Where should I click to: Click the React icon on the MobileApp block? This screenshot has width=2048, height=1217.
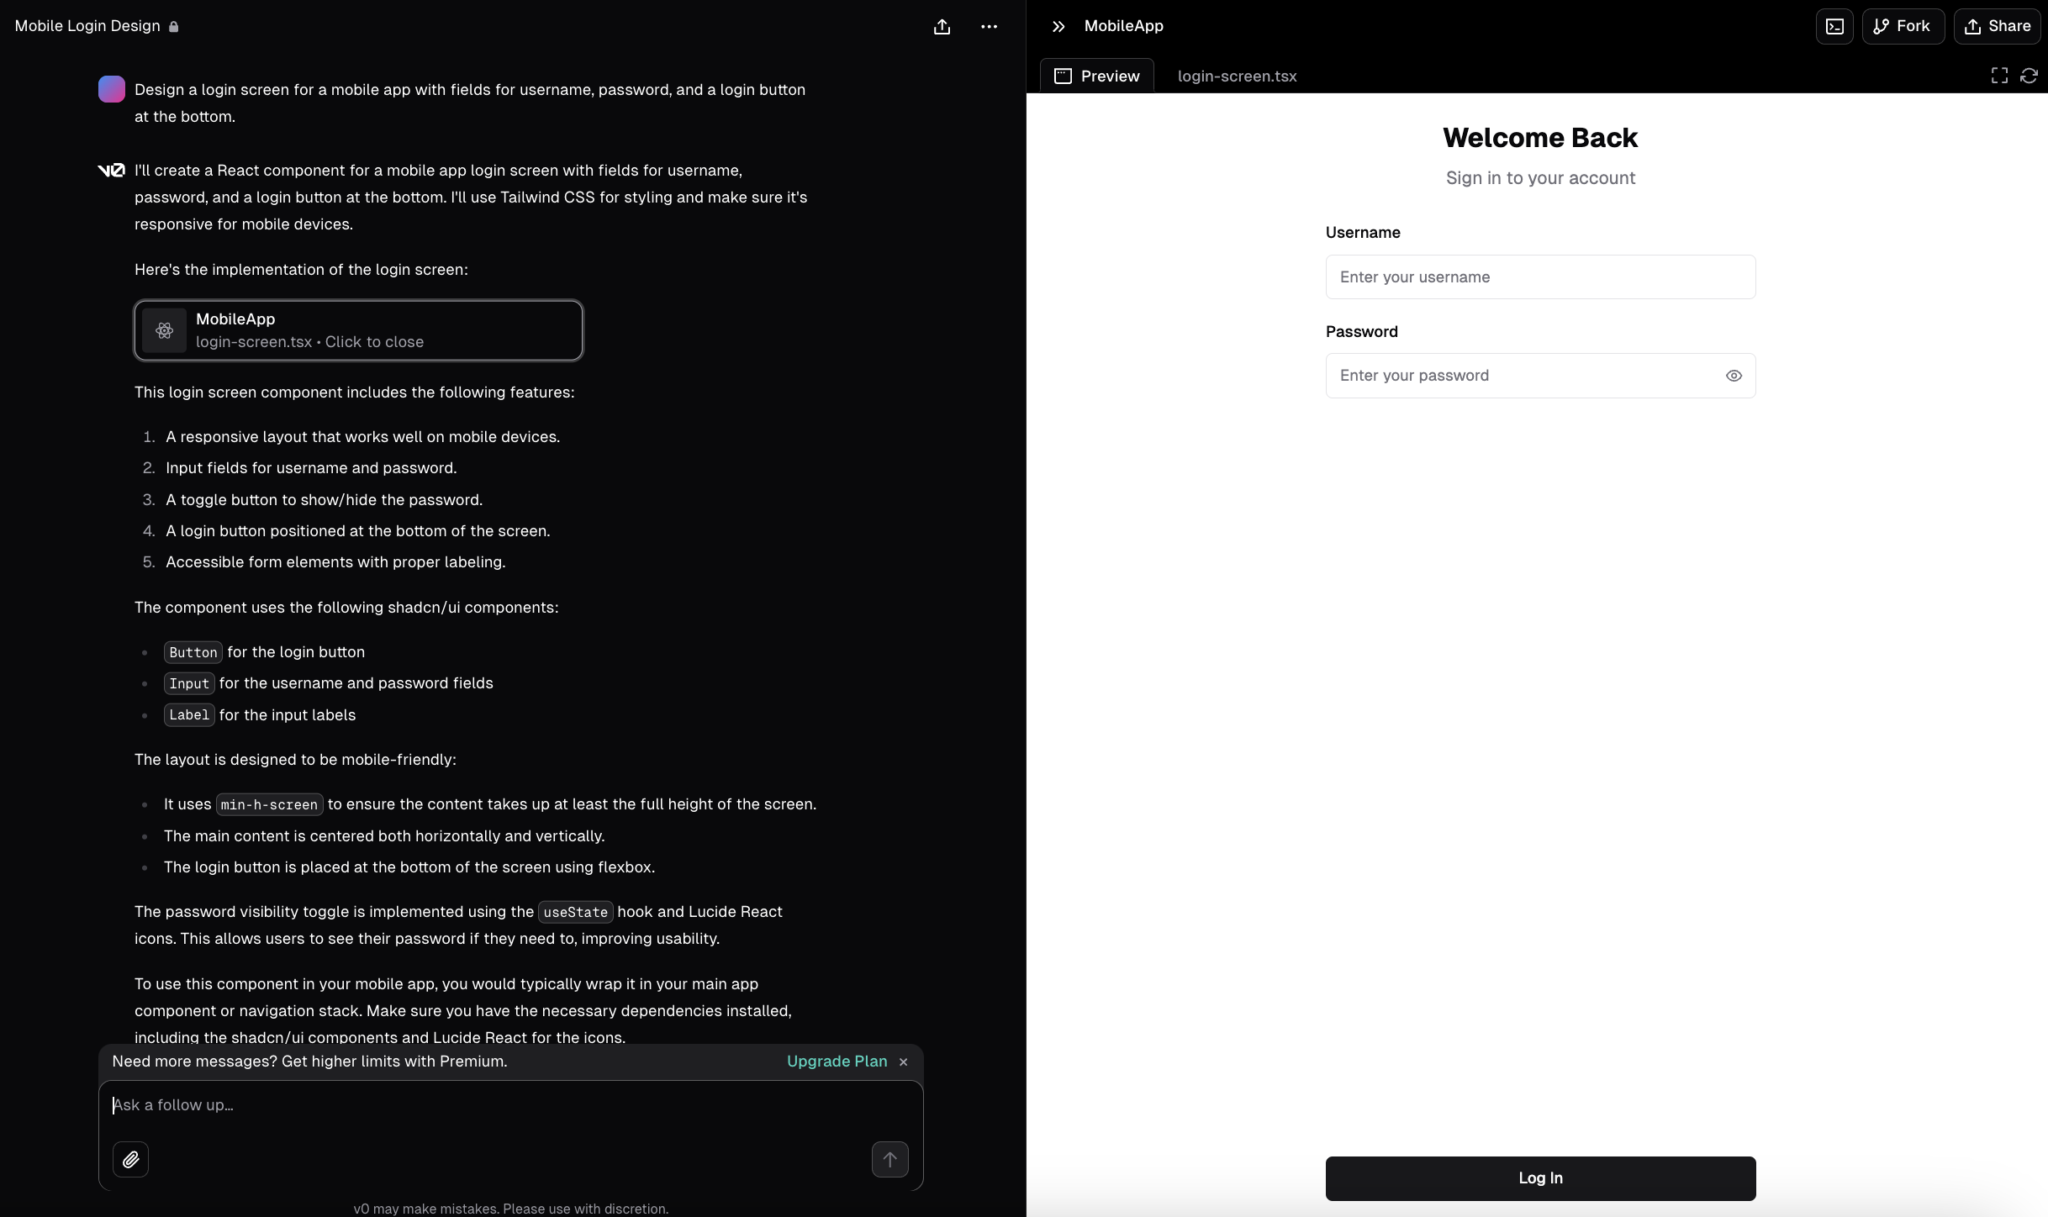165,331
